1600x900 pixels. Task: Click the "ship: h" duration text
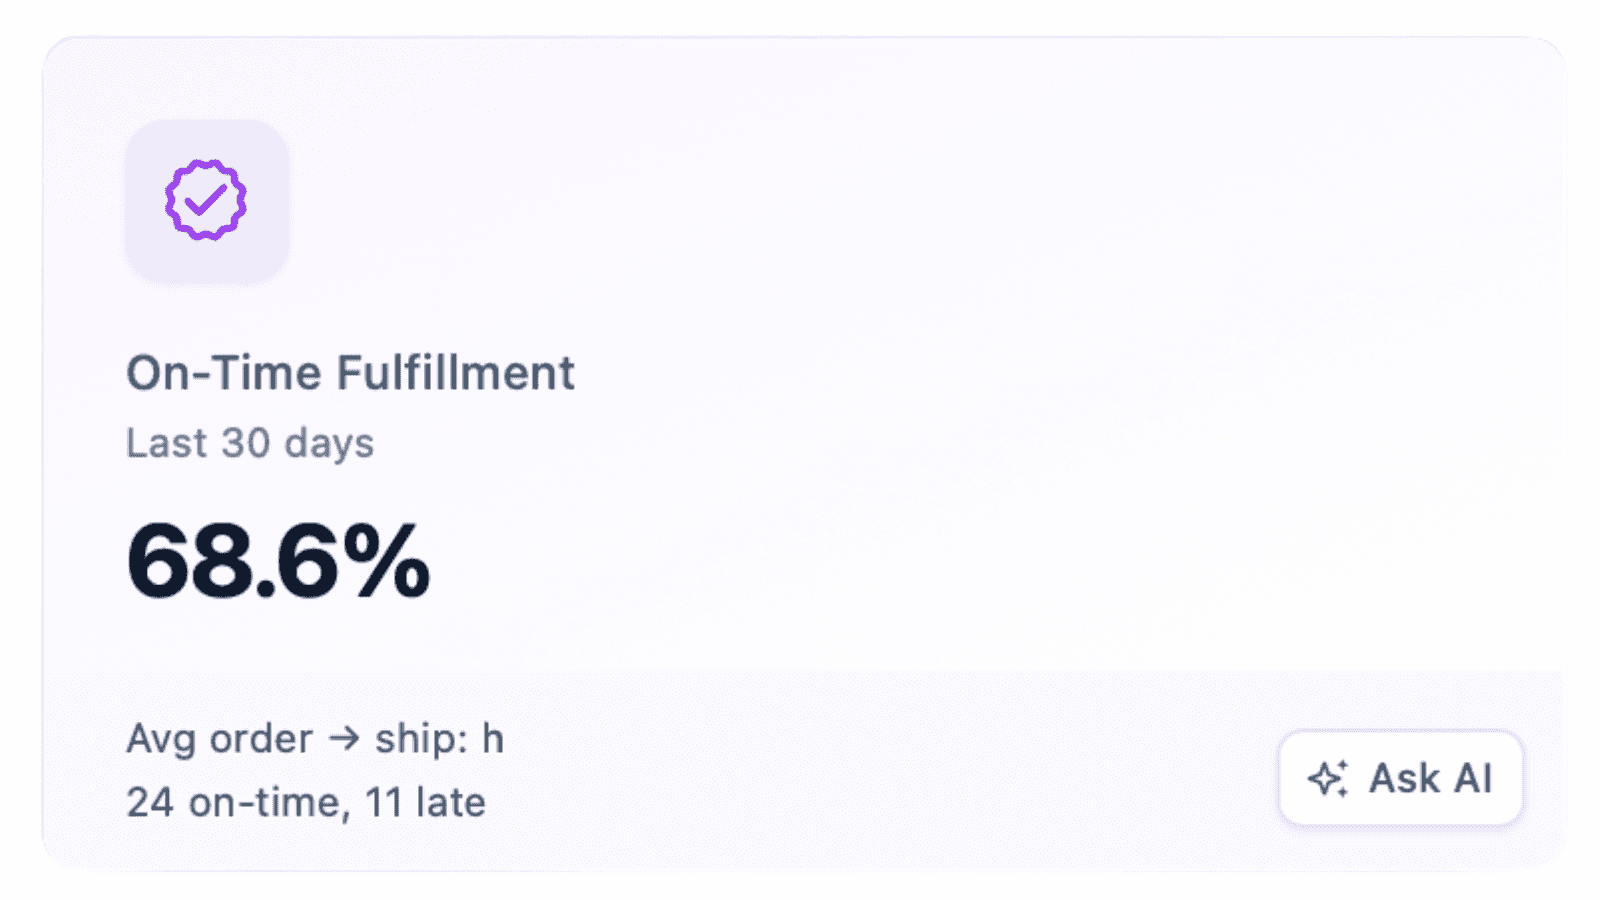click(x=439, y=739)
